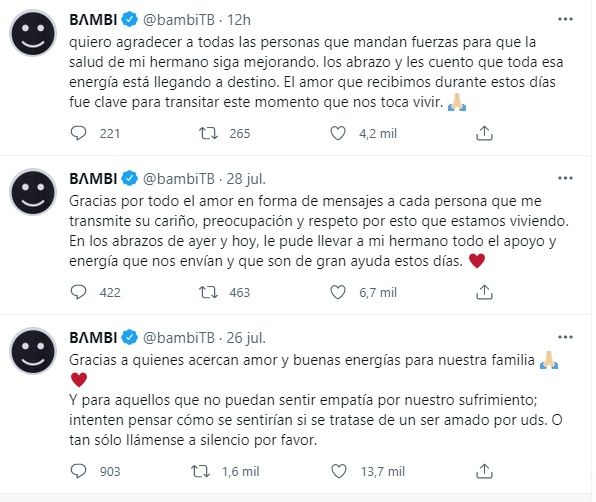This screenshot has height=502, width=596.
Task: Open replies on tweet with 903 comments
Action: click(79, 471)
